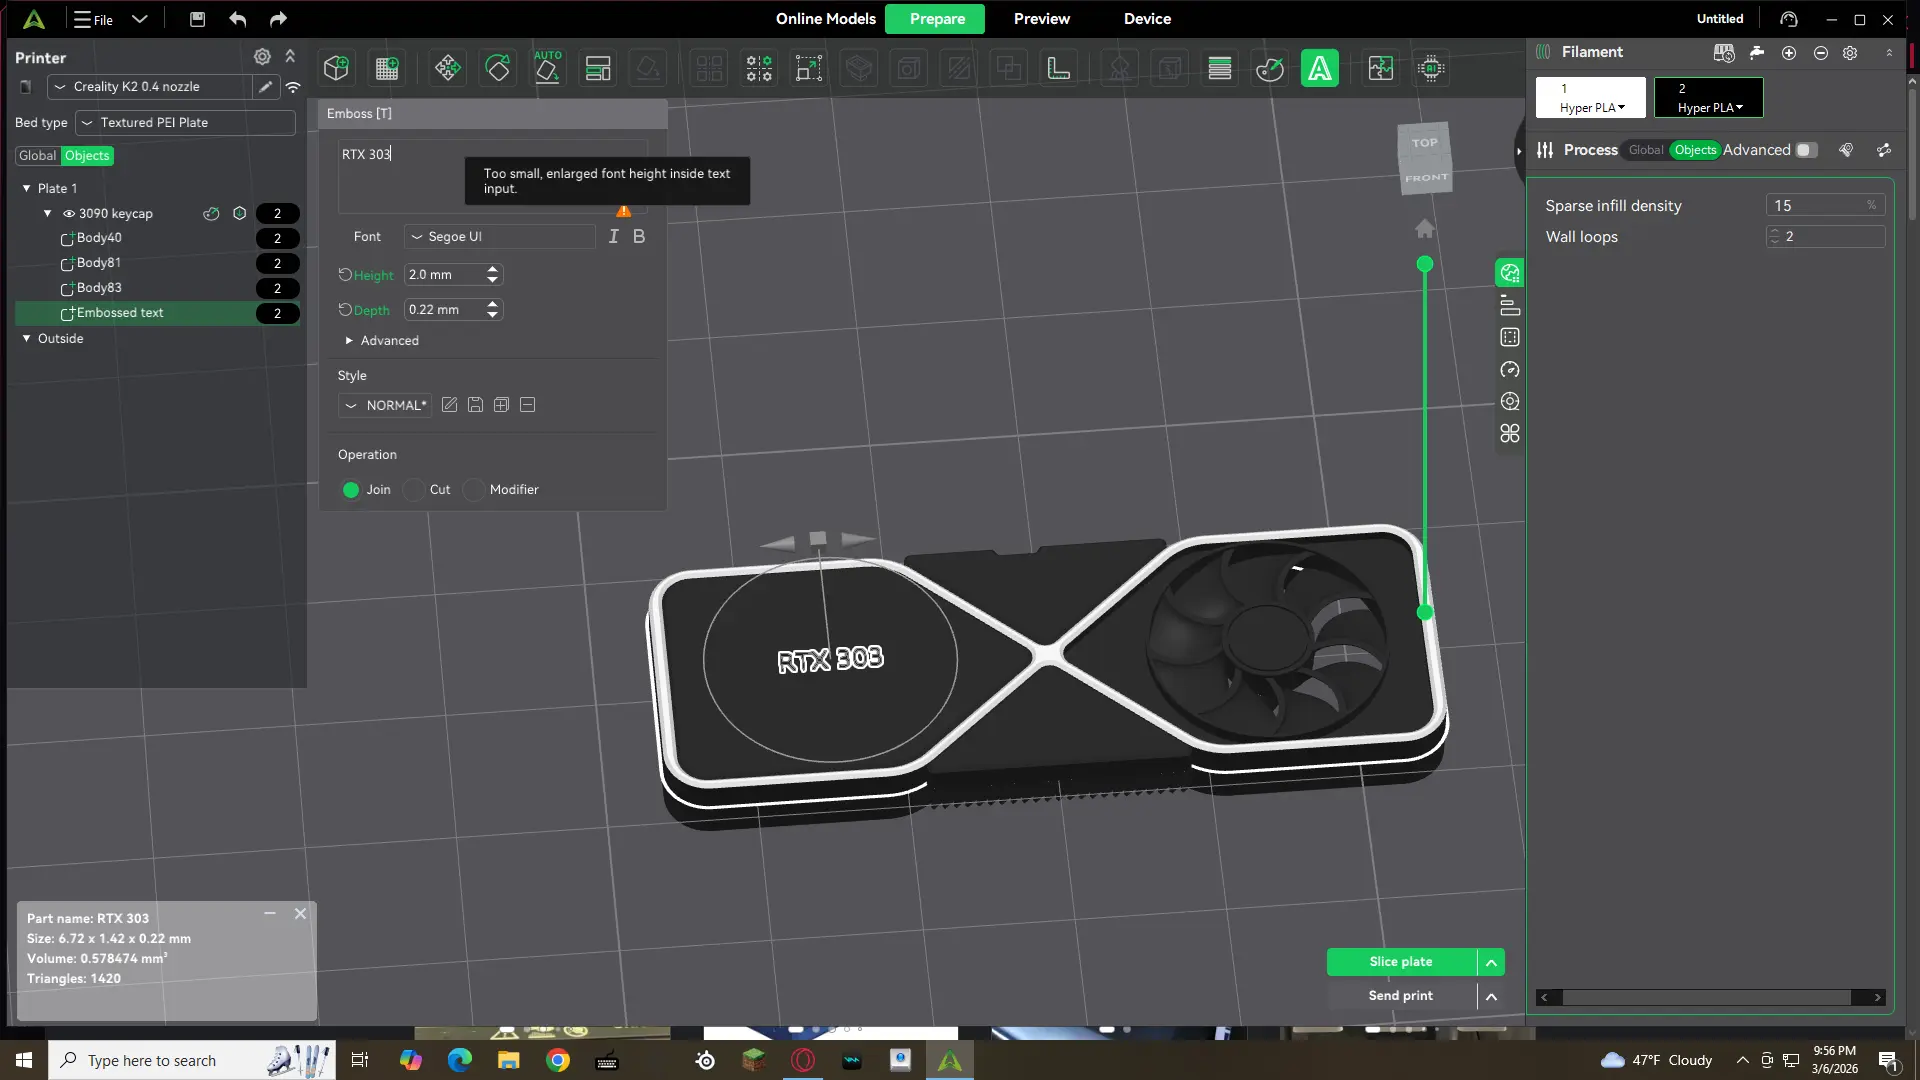
Task: Select the Scale tool icon
Action: point(809,68)
